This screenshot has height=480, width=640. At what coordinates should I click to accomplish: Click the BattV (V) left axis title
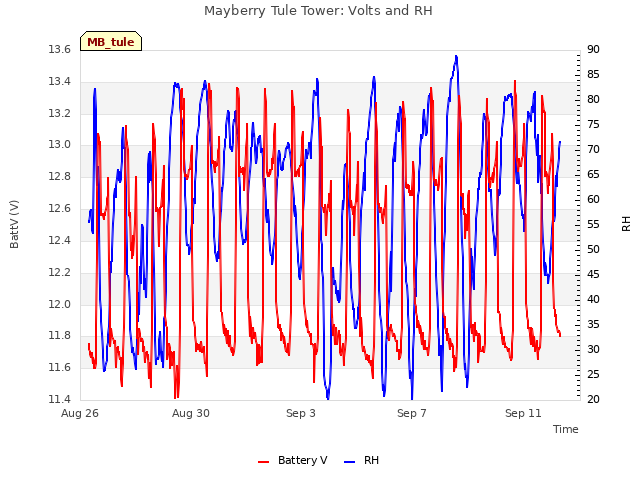[14, 224]
